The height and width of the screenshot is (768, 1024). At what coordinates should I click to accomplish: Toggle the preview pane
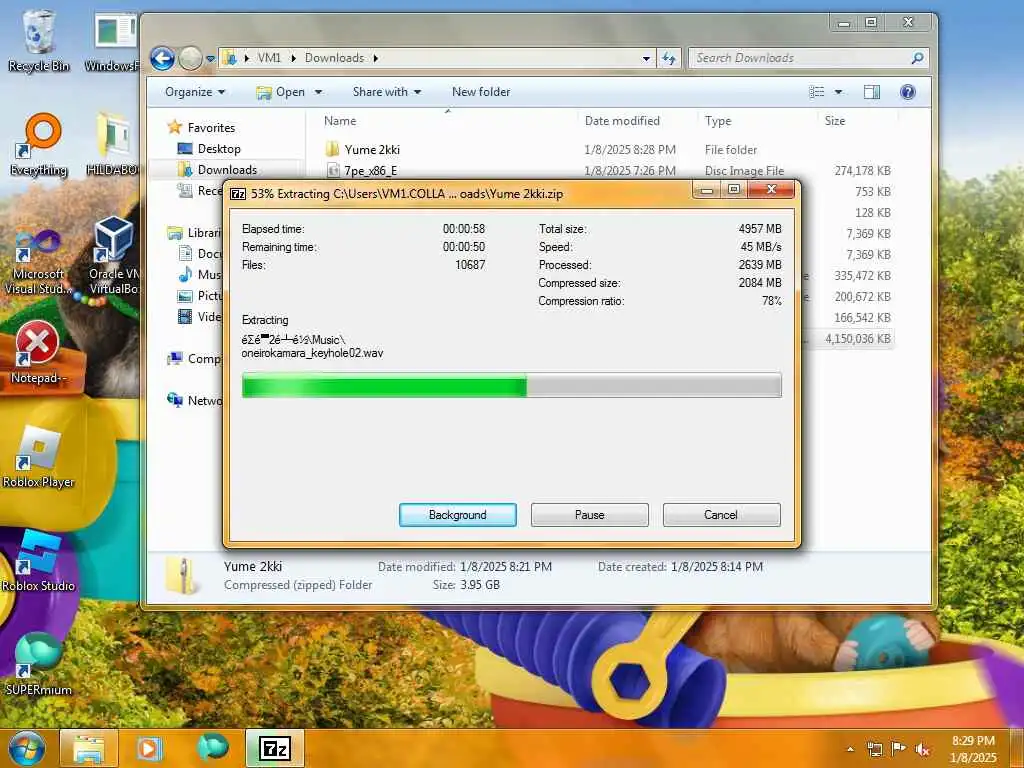872,92
